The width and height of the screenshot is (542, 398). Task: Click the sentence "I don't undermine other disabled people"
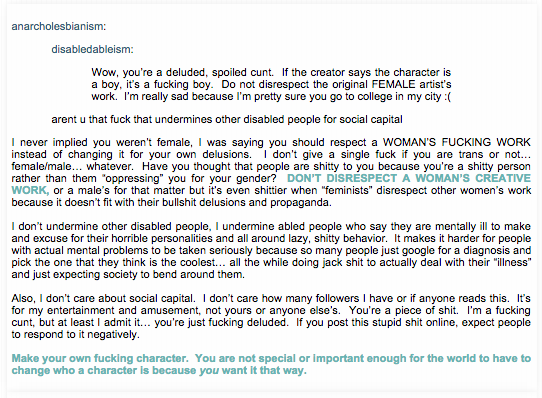coord(111,226)
